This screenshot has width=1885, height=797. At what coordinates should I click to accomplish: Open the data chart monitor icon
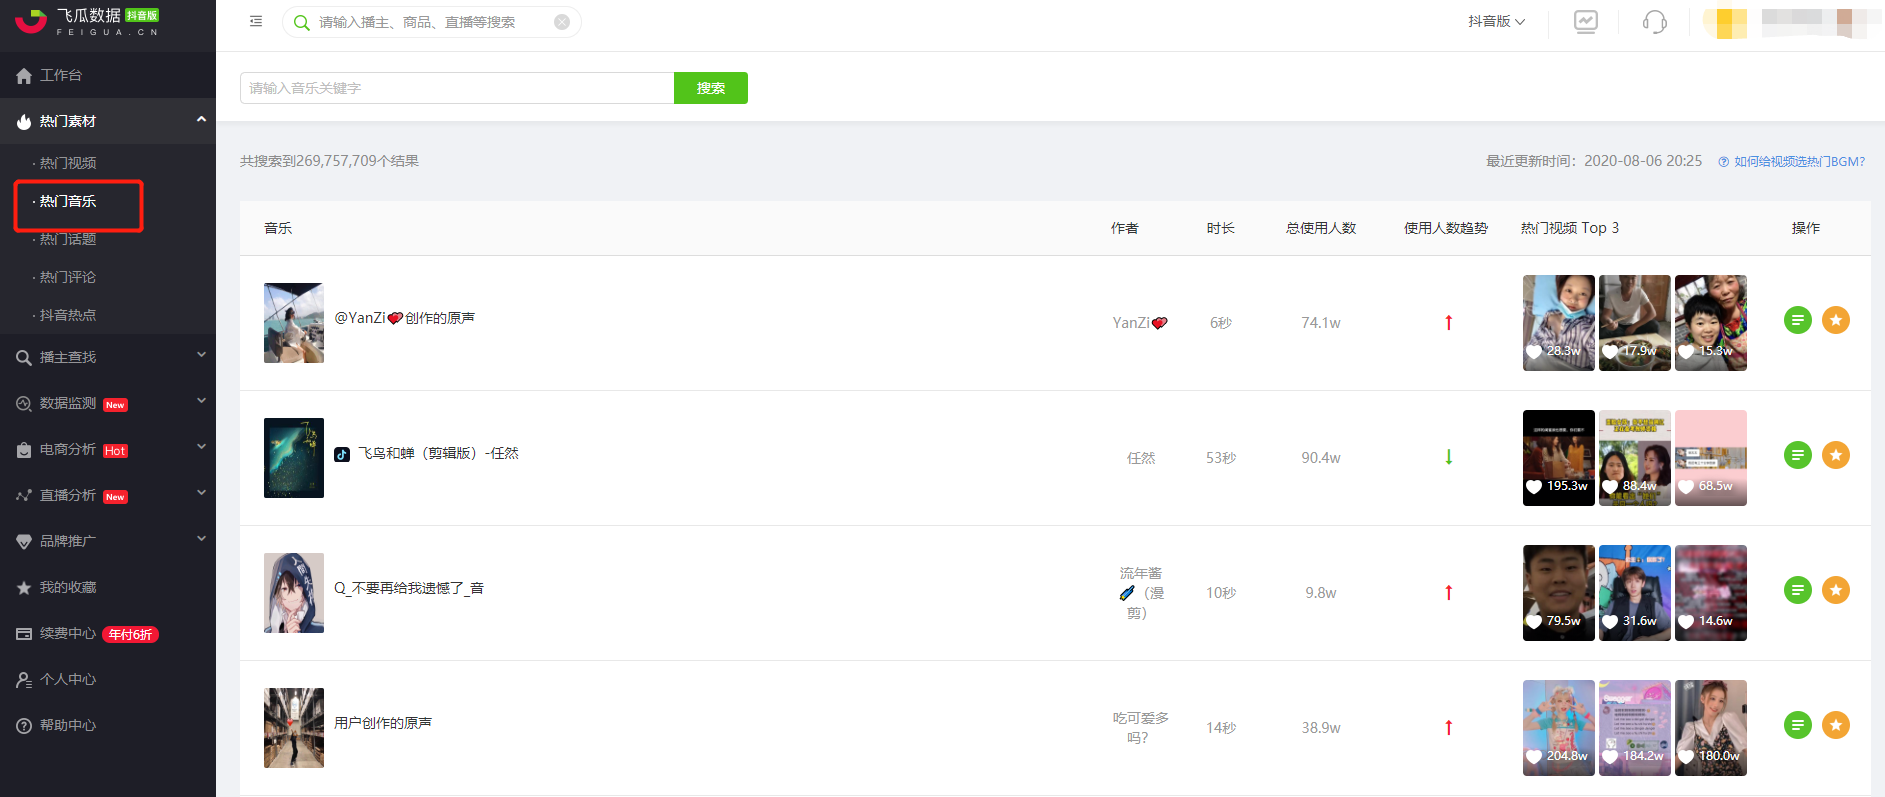coord(1586,22)
